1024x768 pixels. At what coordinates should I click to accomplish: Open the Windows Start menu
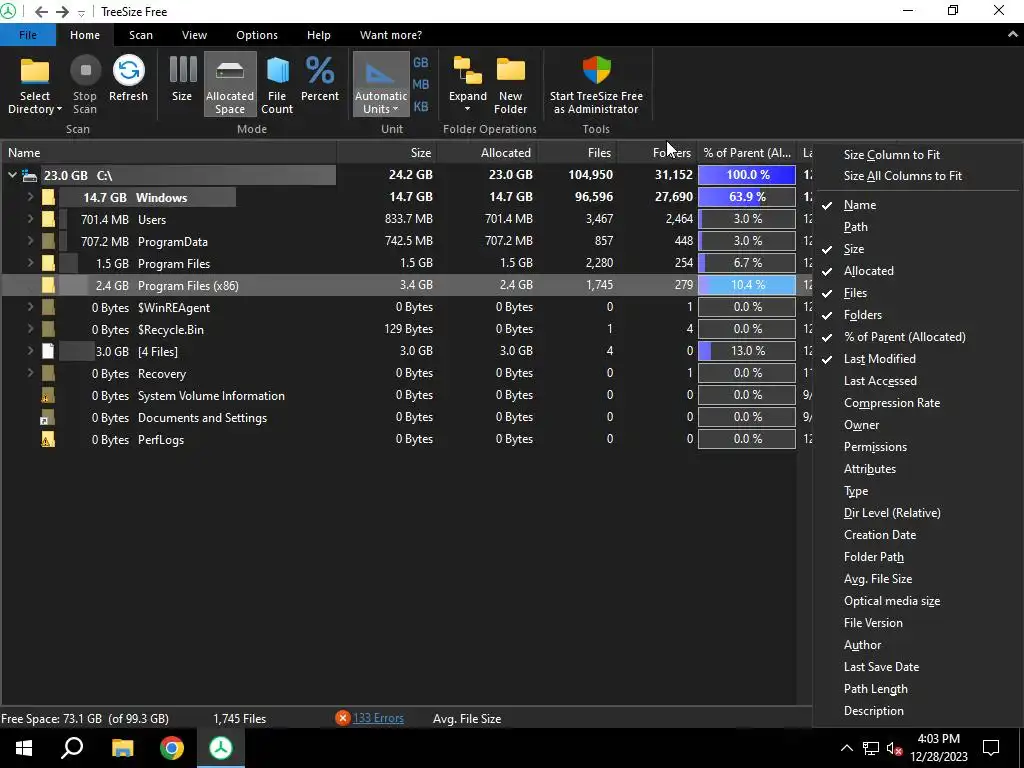coord(24,748)
